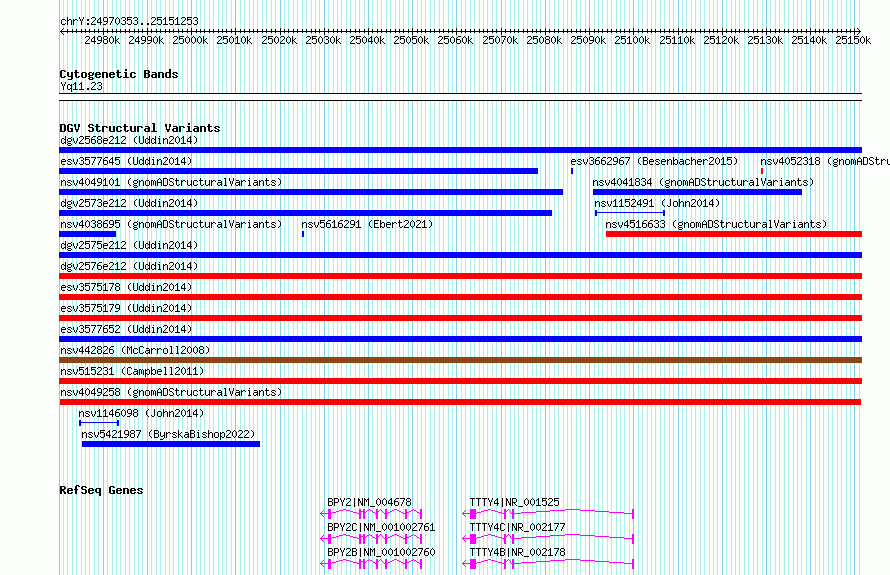Screen dimensions: 890x575
Task: Click nsv4038695 (gnomADStructuralVariants) label
Action: coord(171,224)
